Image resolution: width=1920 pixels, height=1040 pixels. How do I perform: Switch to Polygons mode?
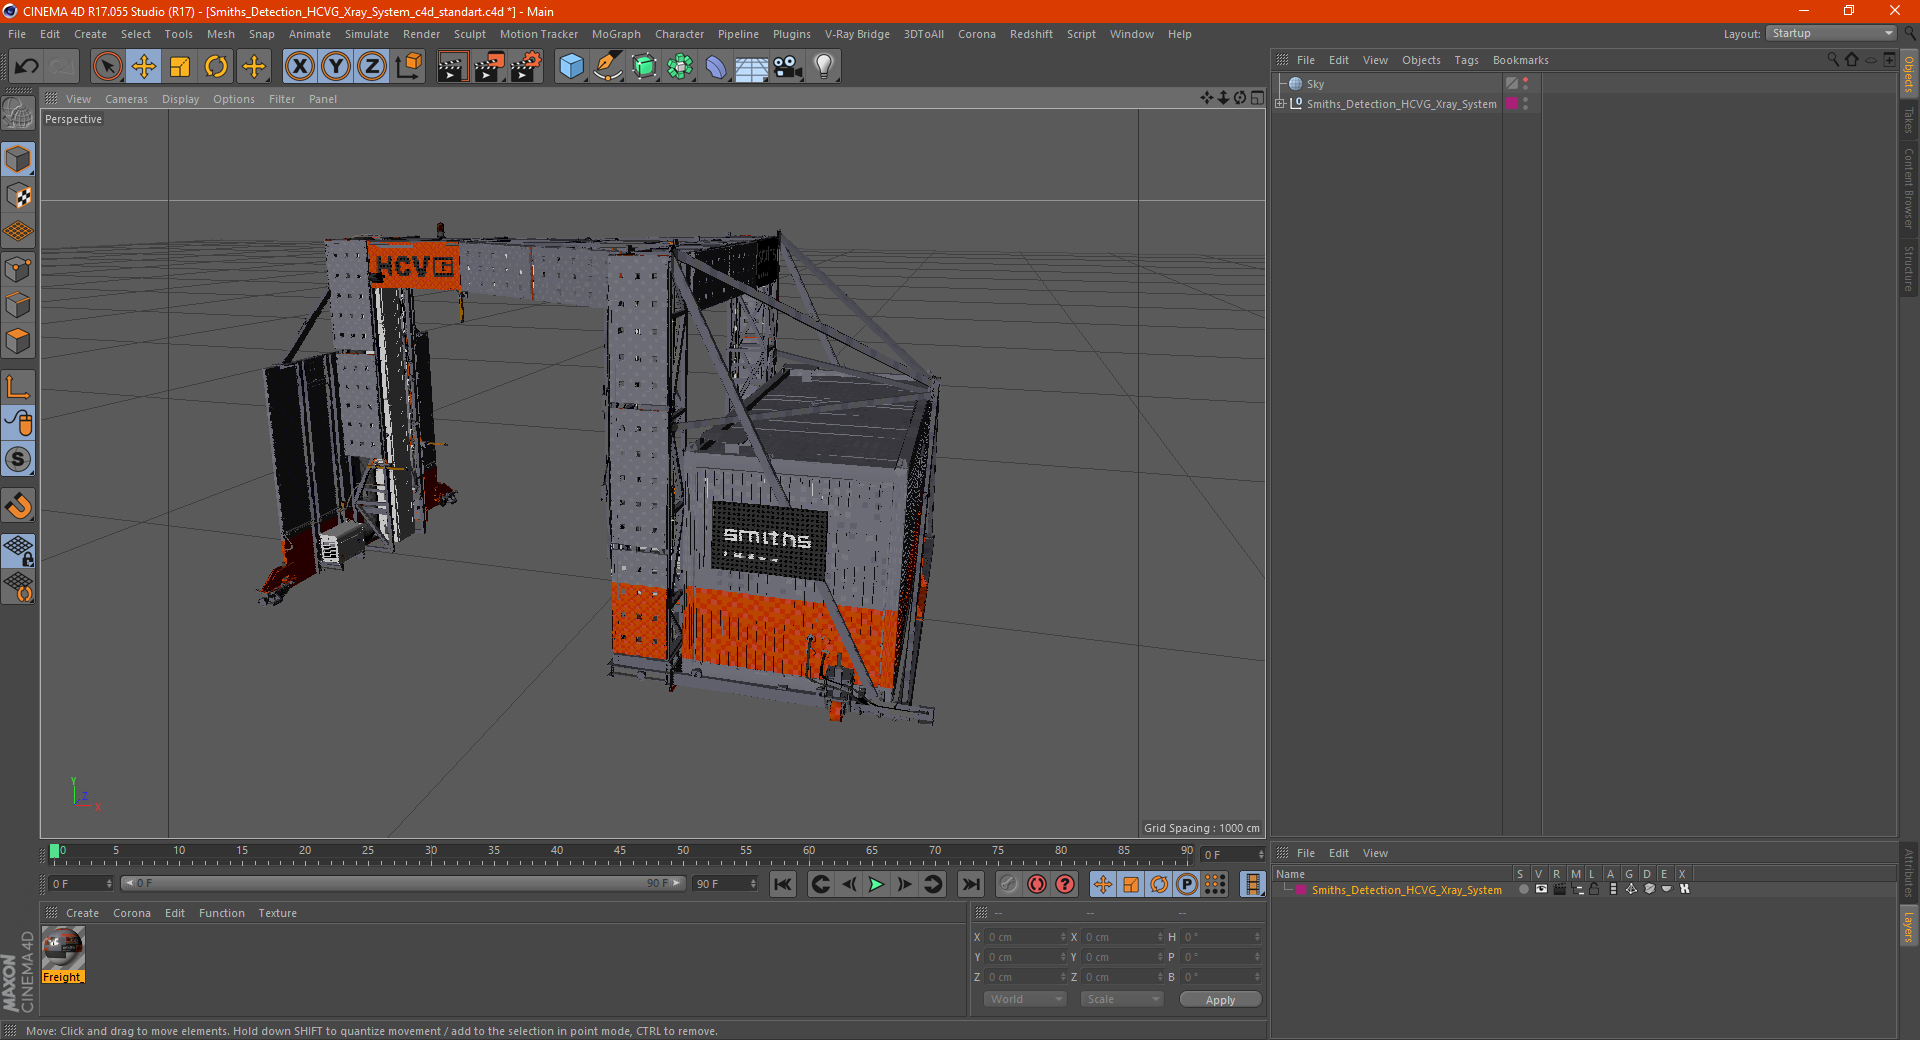pyautogui.click(x=19, y=341)
